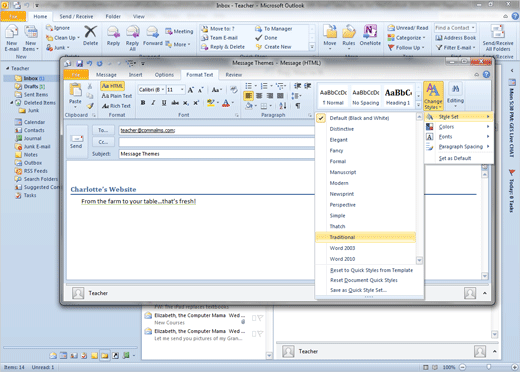This screenshot has height=372, width=520.
Task: Select the checked Default (Black and White) style
Action: tap(366, 118)
